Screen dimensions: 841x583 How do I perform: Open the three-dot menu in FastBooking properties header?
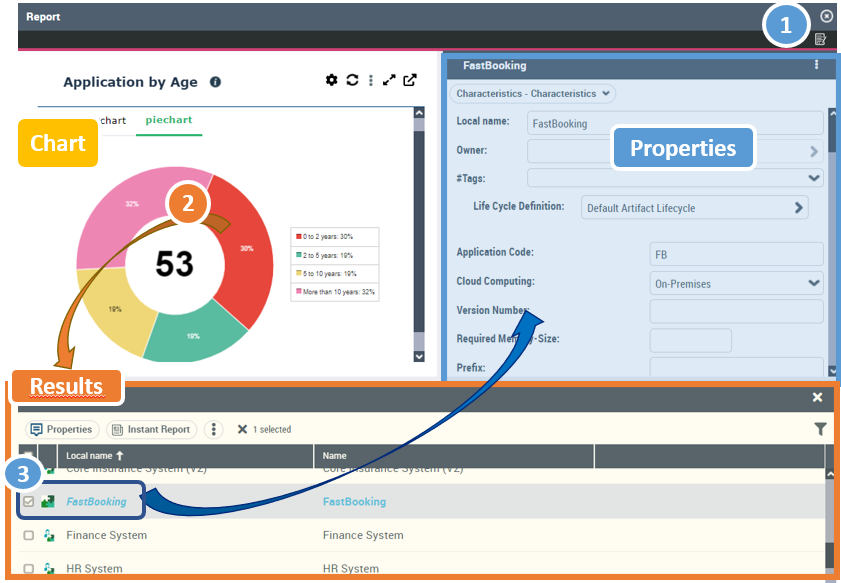pos(816,65)
